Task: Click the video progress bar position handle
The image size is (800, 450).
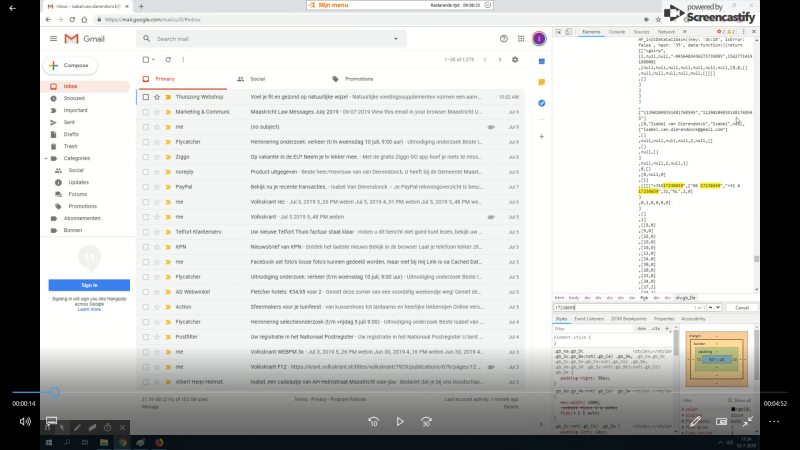Action: pyautogui.click(x=54, y=391)
